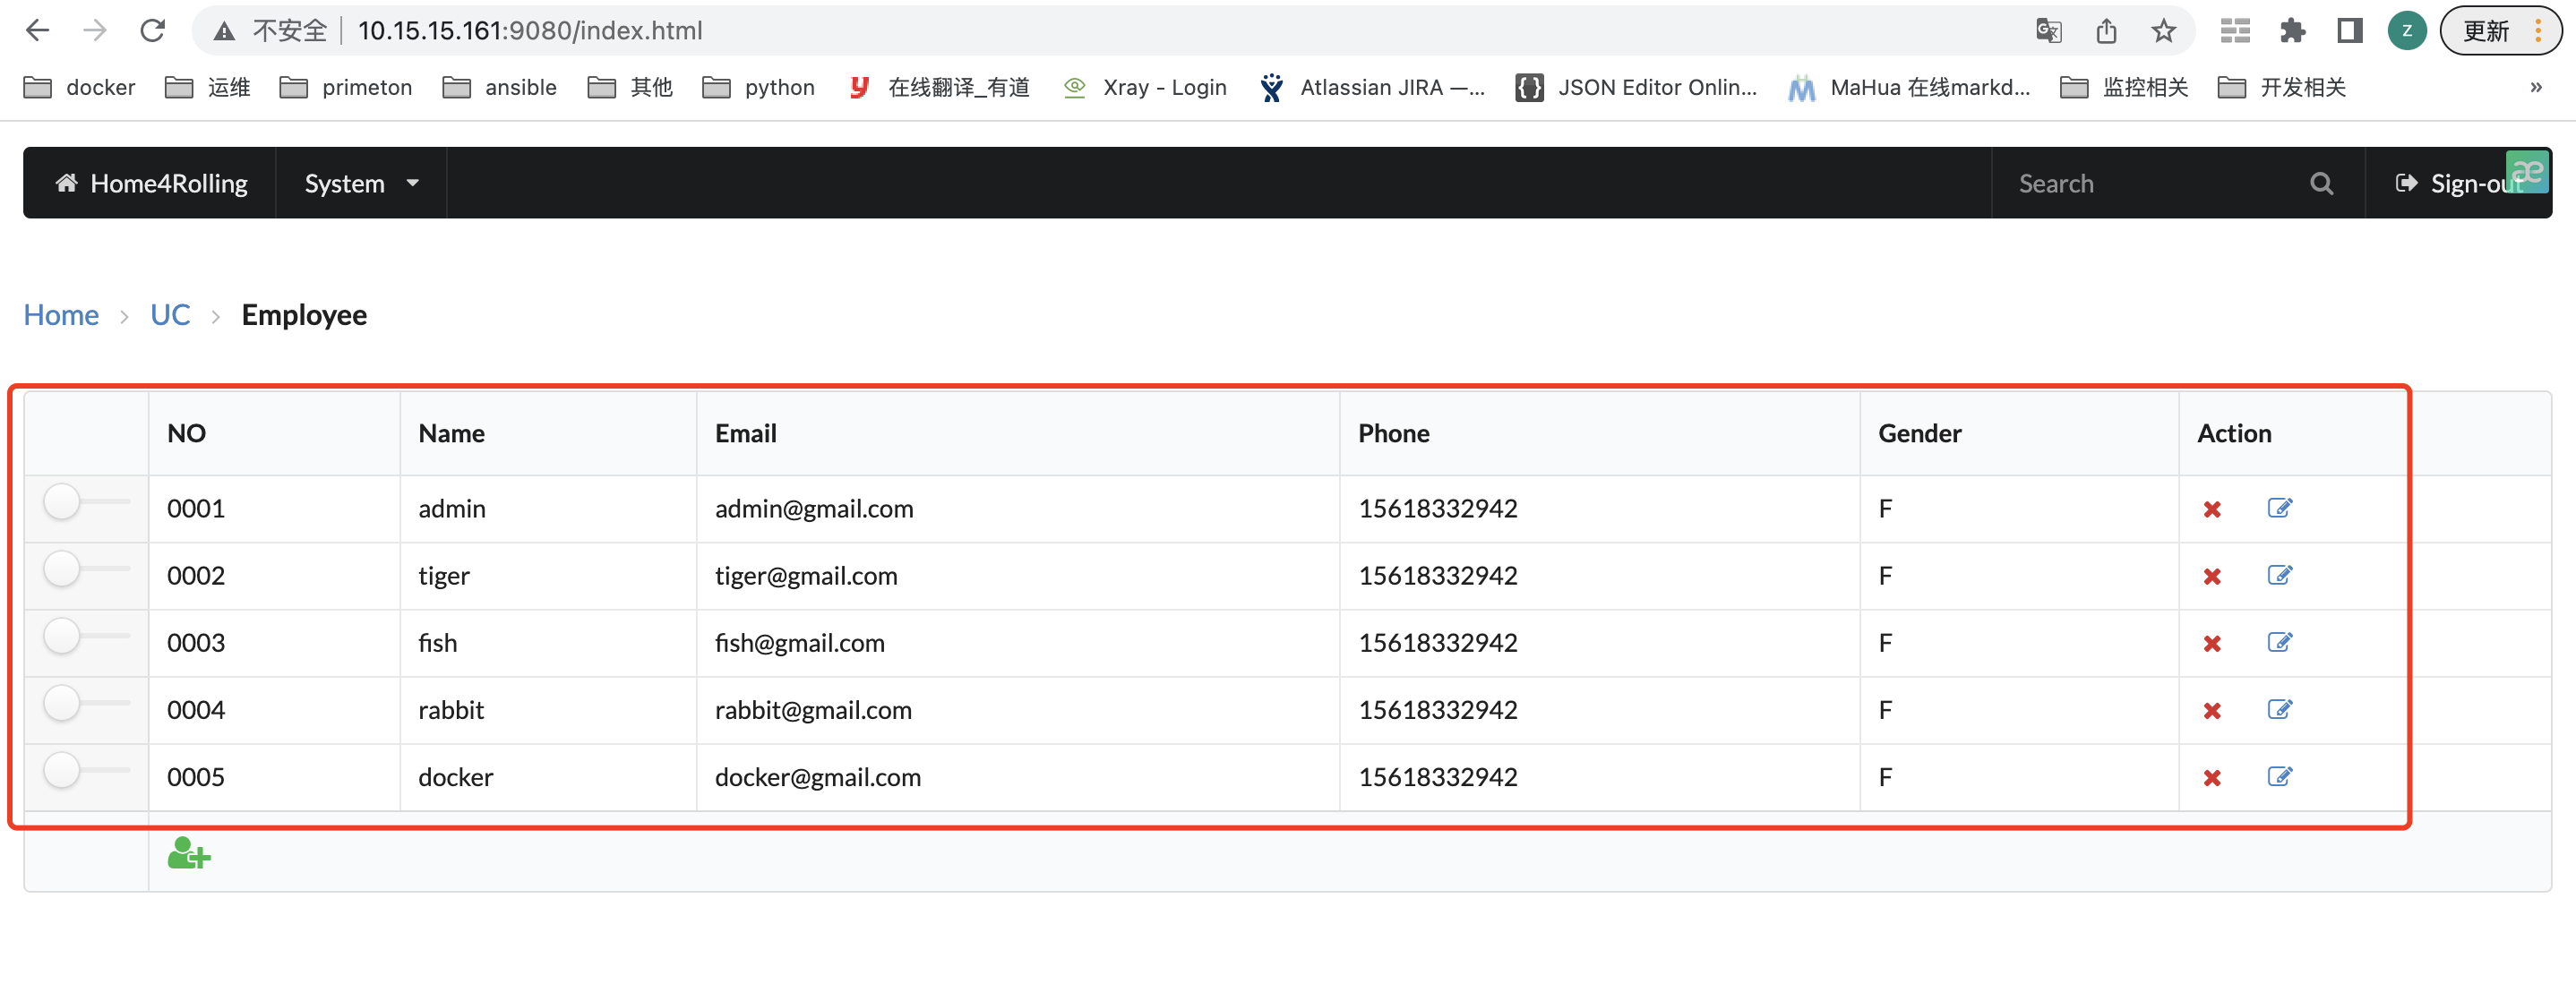Edit the tiger employee record
The width and height of the screenshot is (2576, 1001).
[2279, 575]
